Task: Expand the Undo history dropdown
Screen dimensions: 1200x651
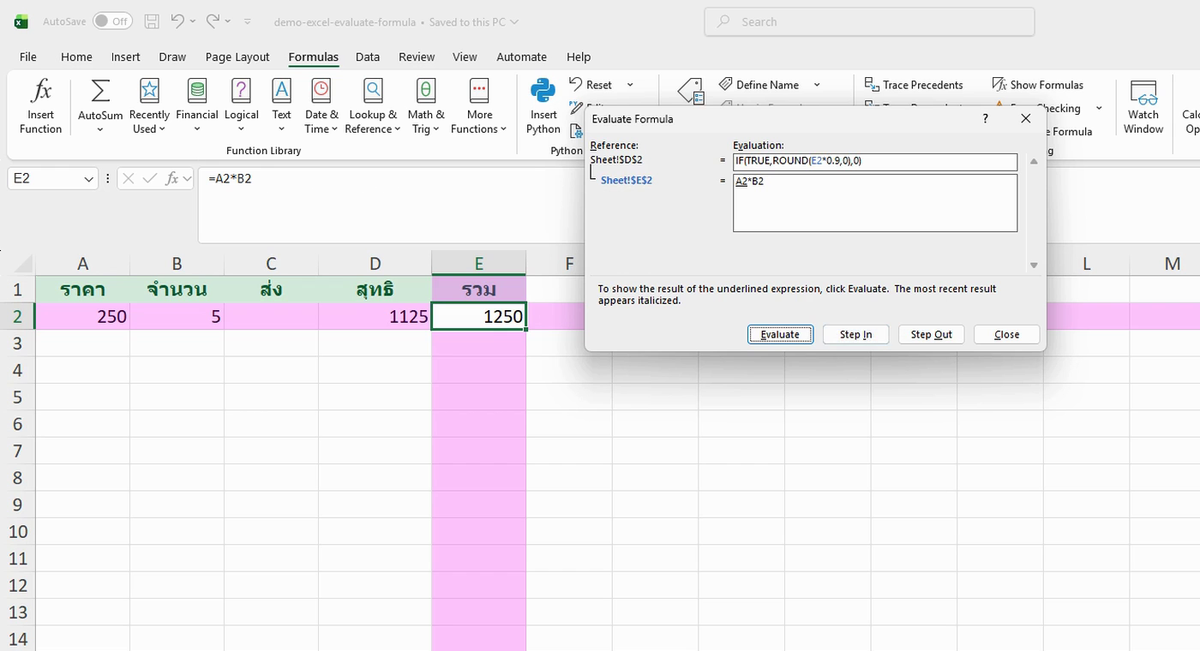Action: click(x=193, y=21)
